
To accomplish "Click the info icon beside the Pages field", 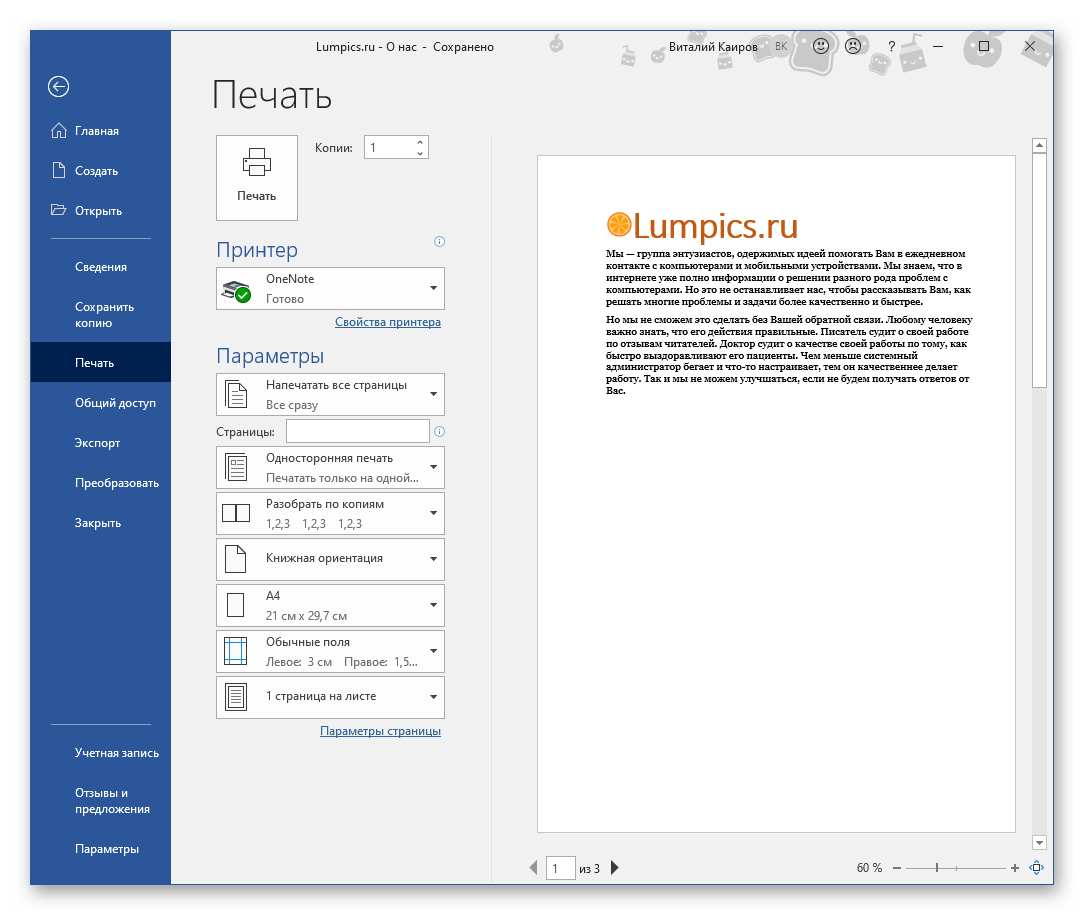I will [439, 432].
